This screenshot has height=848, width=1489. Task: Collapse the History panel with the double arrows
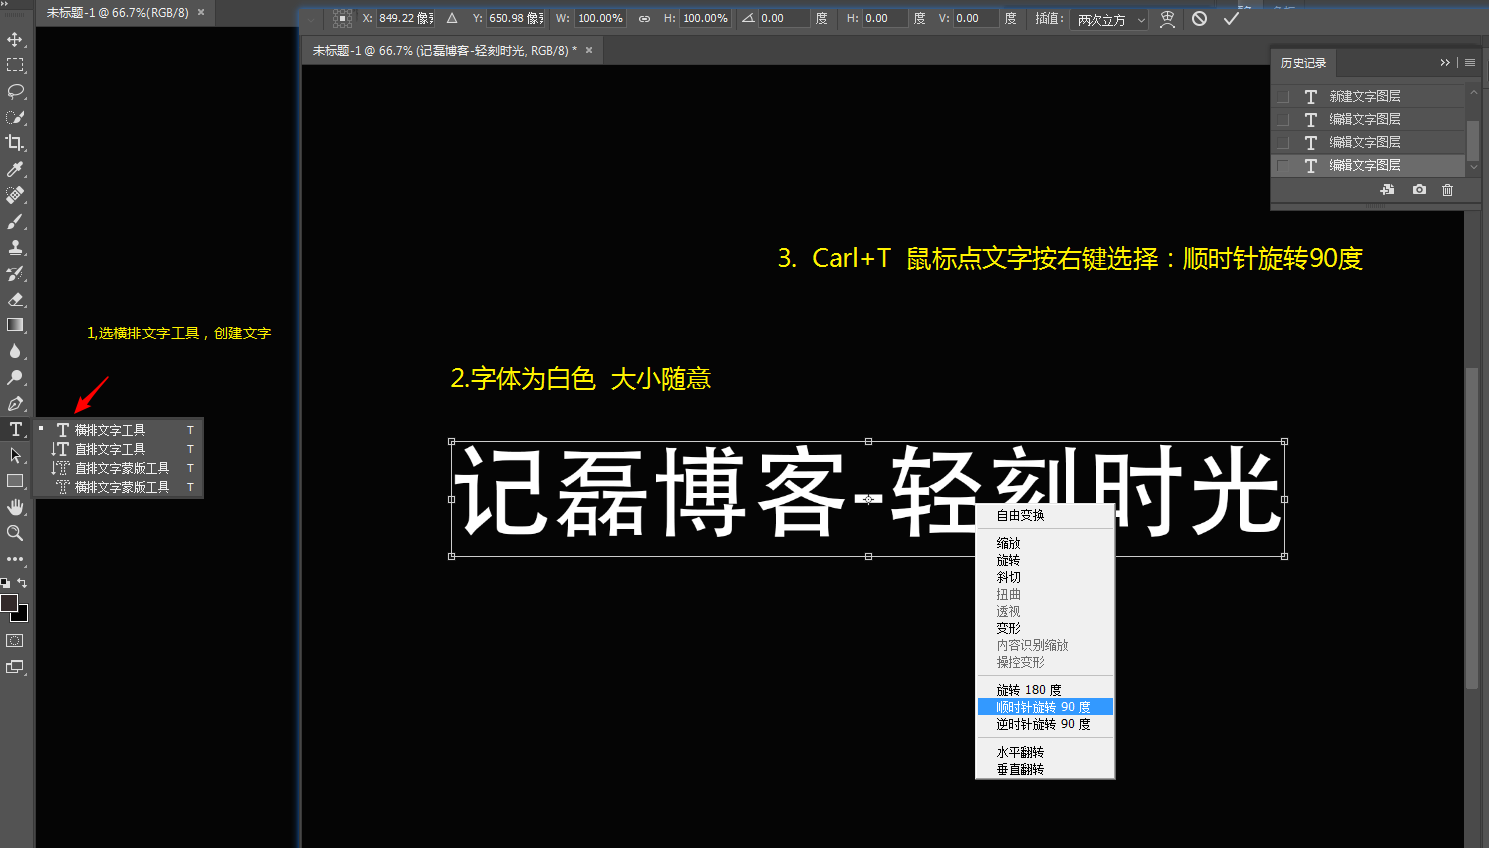pyautogui.click(x=1445, y=62)
